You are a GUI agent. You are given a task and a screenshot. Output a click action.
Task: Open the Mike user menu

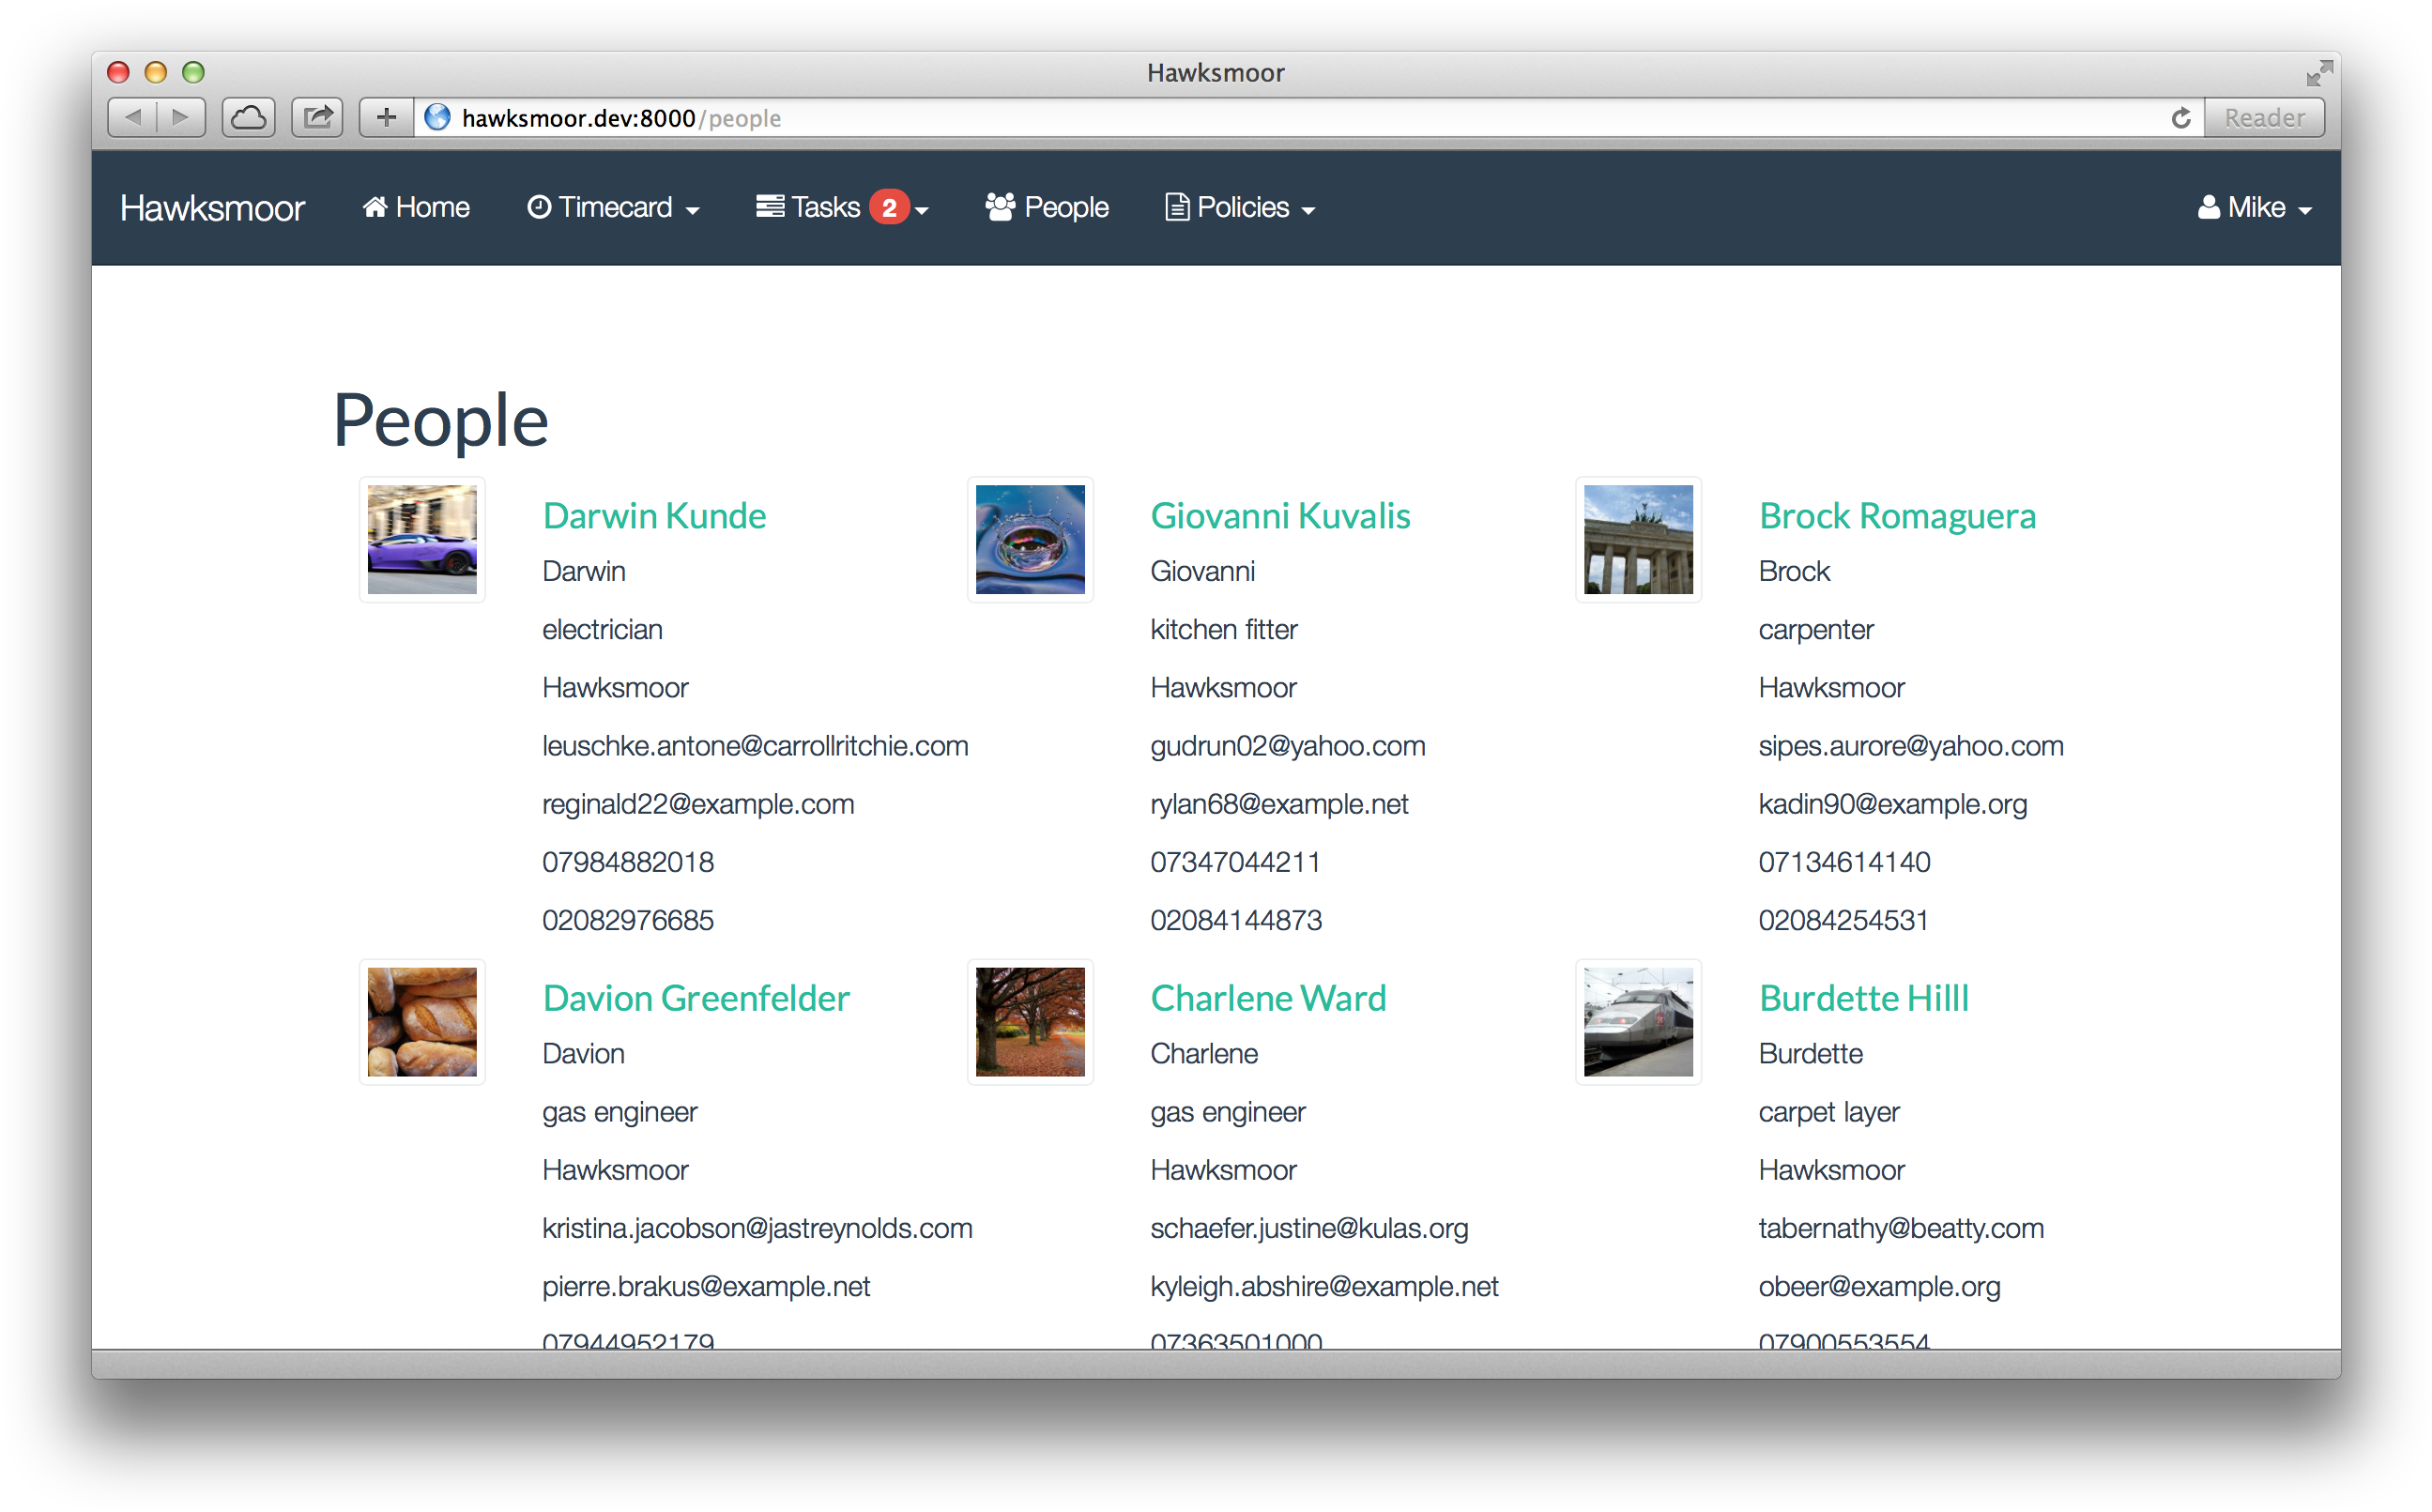[2254, 207]
